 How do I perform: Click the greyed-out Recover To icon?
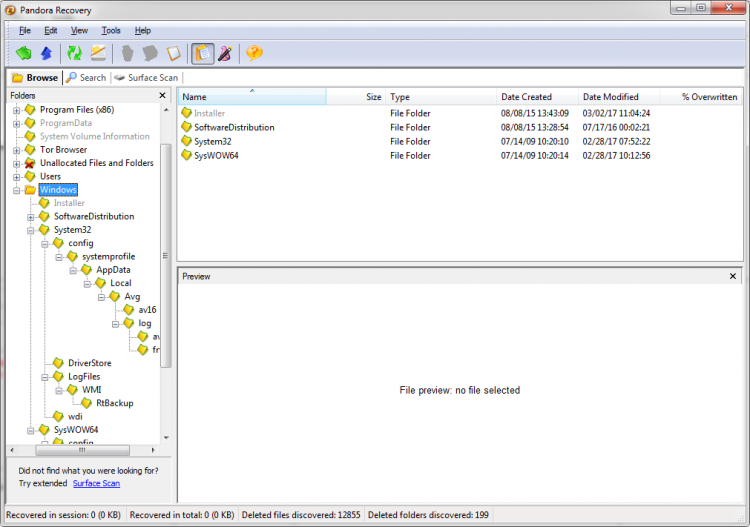point(150,53)
